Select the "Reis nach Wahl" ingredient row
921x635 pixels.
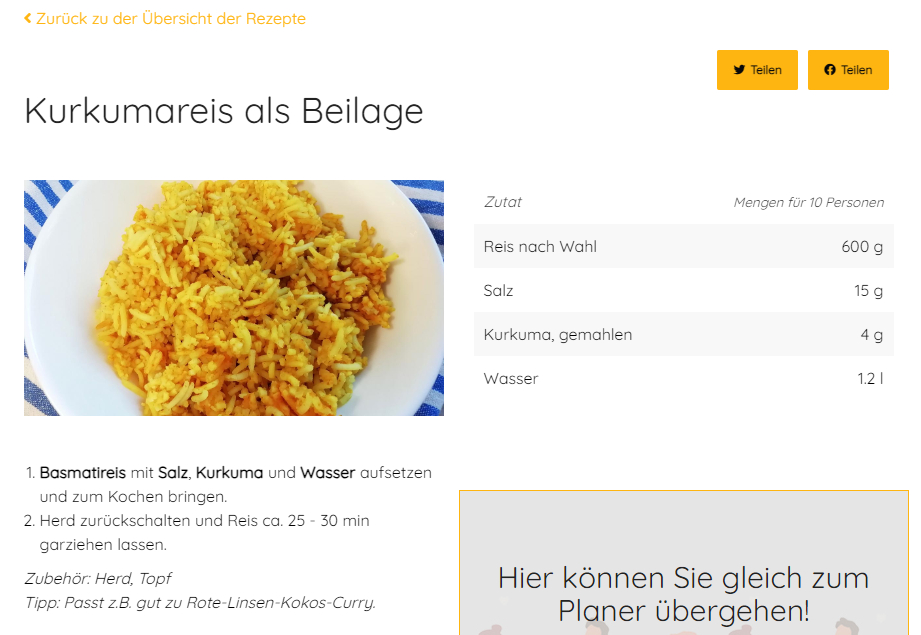pos(540,247)
